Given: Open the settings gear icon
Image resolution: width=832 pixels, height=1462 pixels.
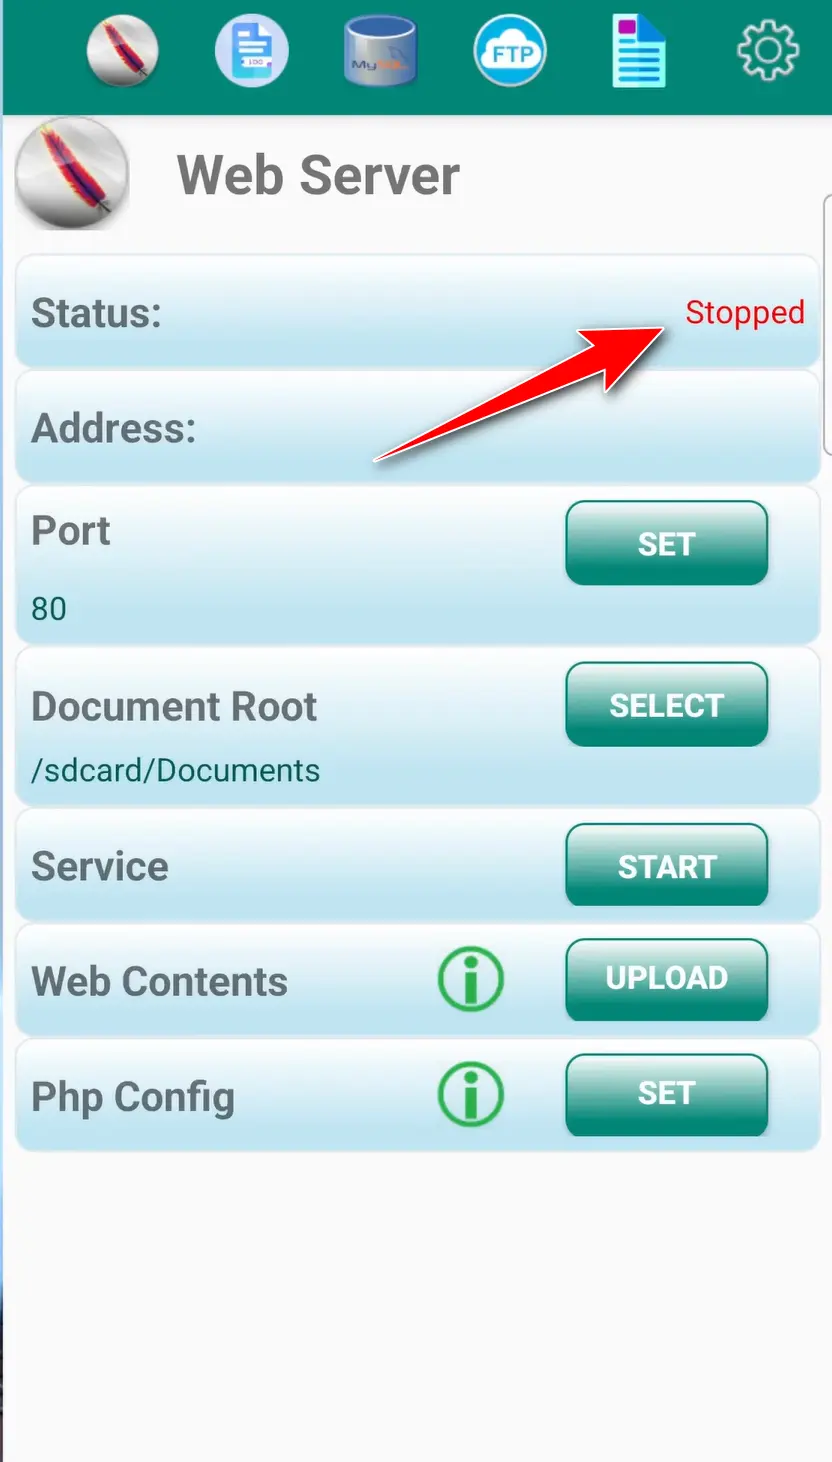Looking at the screenshot, I should click(x=767, y=50).
